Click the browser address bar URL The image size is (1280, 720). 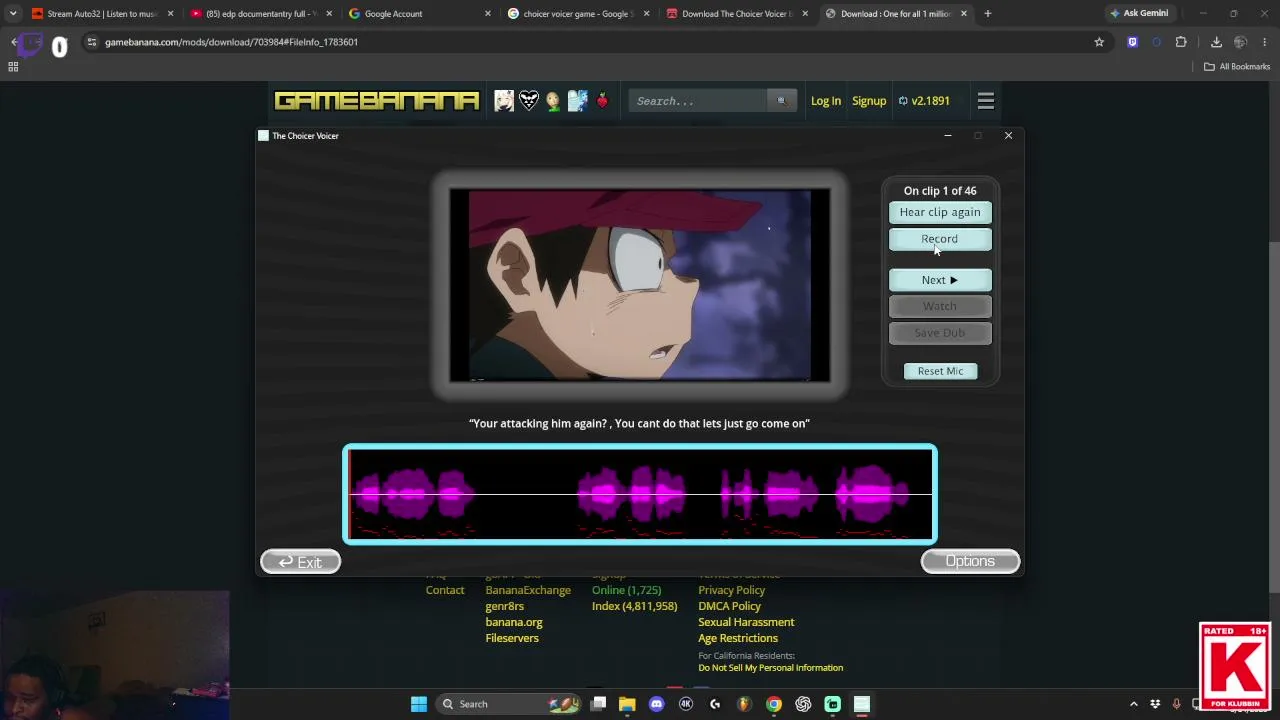point(231,42)
